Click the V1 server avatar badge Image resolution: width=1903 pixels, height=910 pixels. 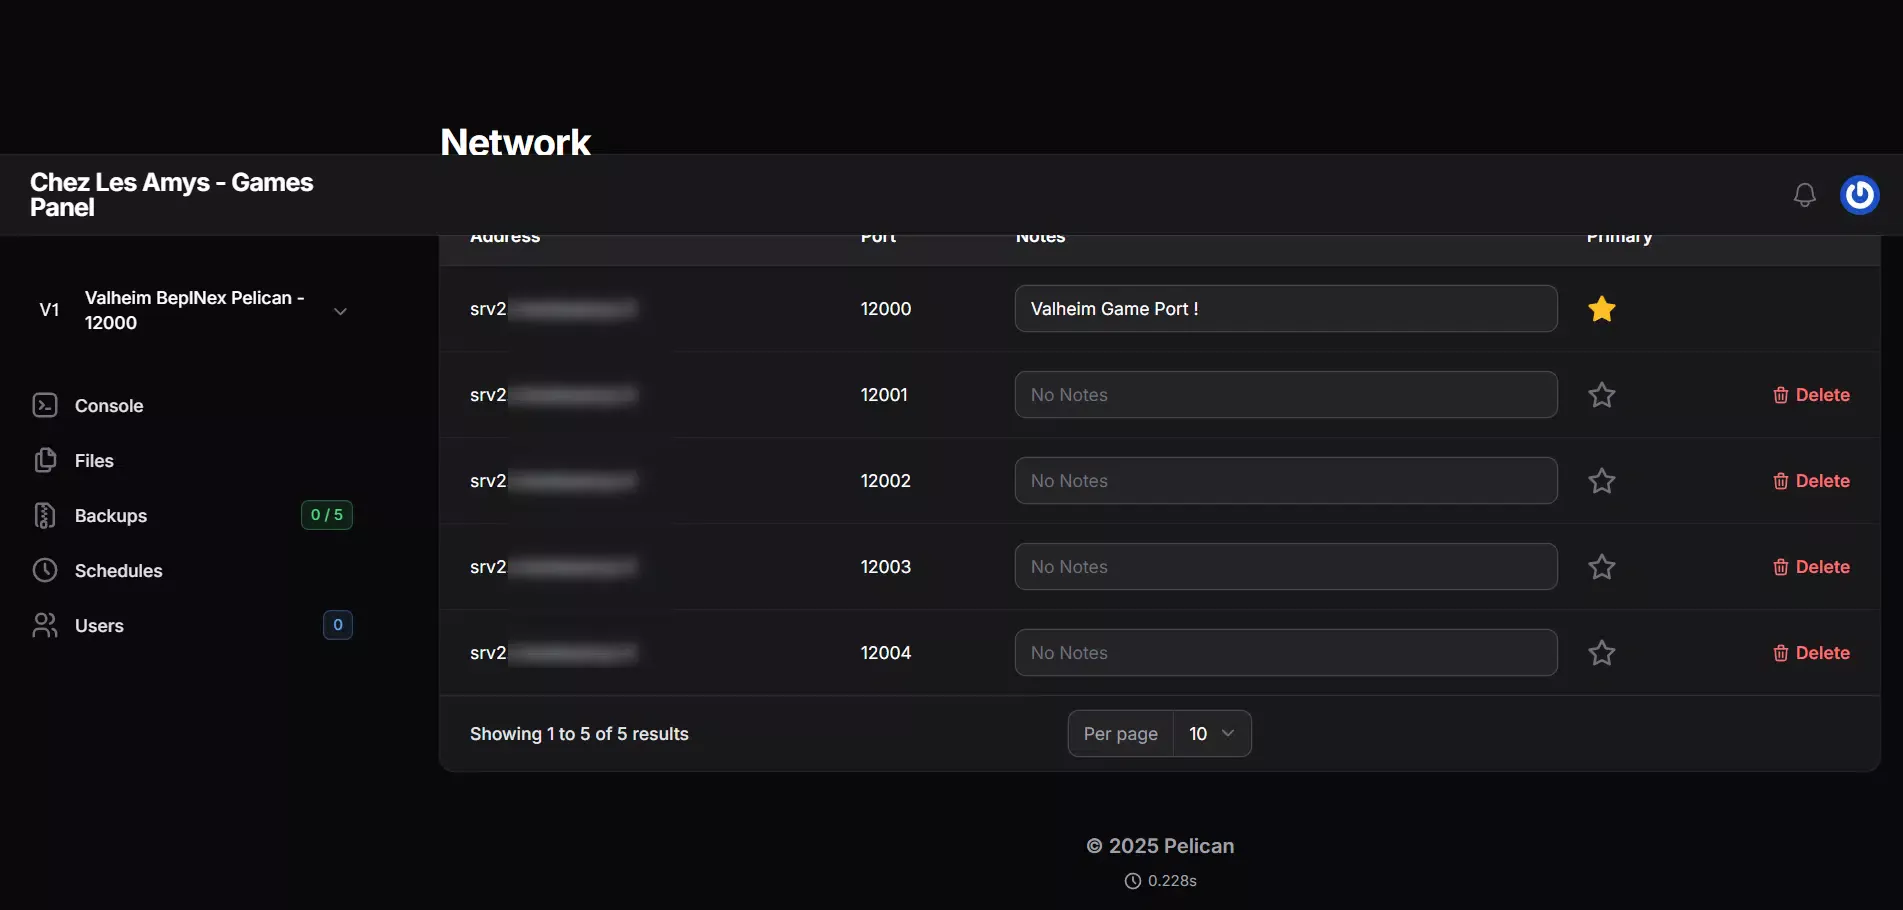tap(49, 310)
